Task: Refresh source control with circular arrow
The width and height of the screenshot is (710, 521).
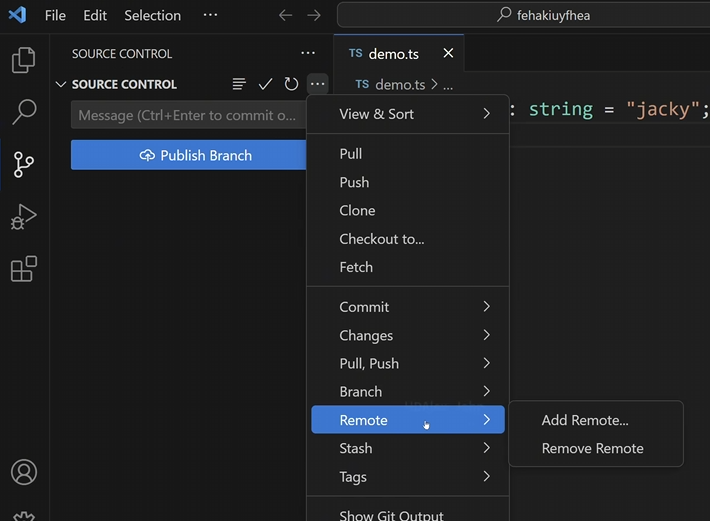Action: pos(291,85)
